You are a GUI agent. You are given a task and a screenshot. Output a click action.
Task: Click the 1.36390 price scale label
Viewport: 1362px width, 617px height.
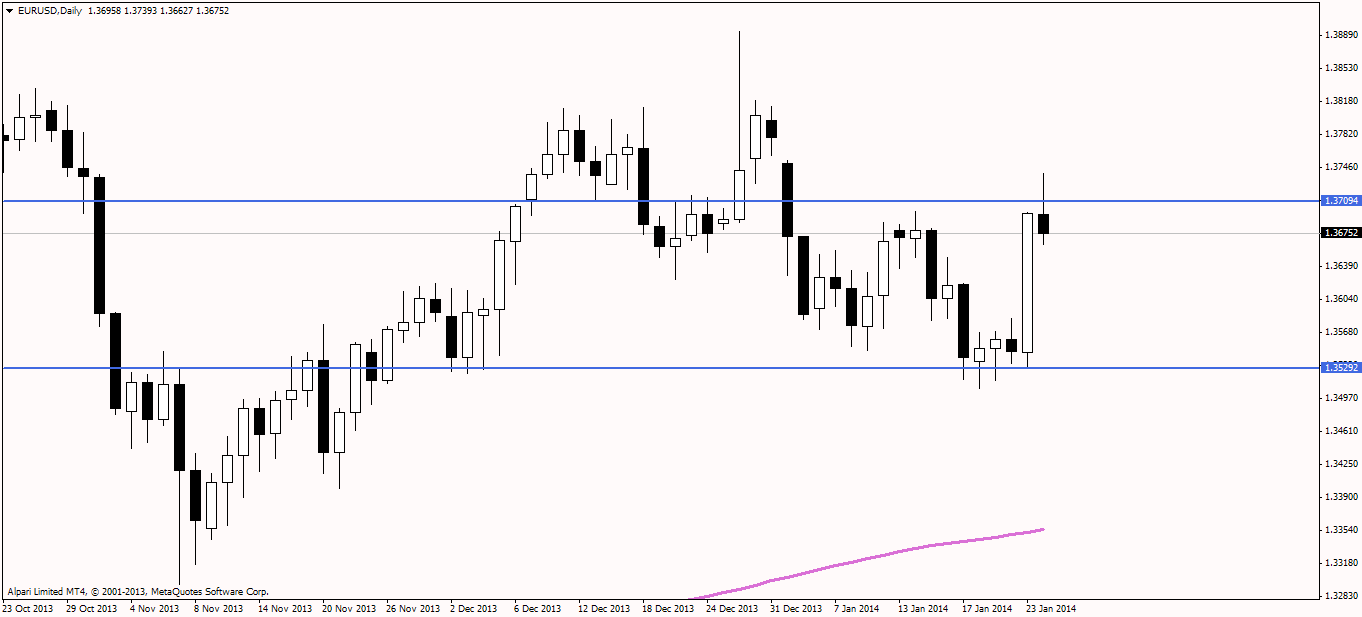[x=1340, y=266]
